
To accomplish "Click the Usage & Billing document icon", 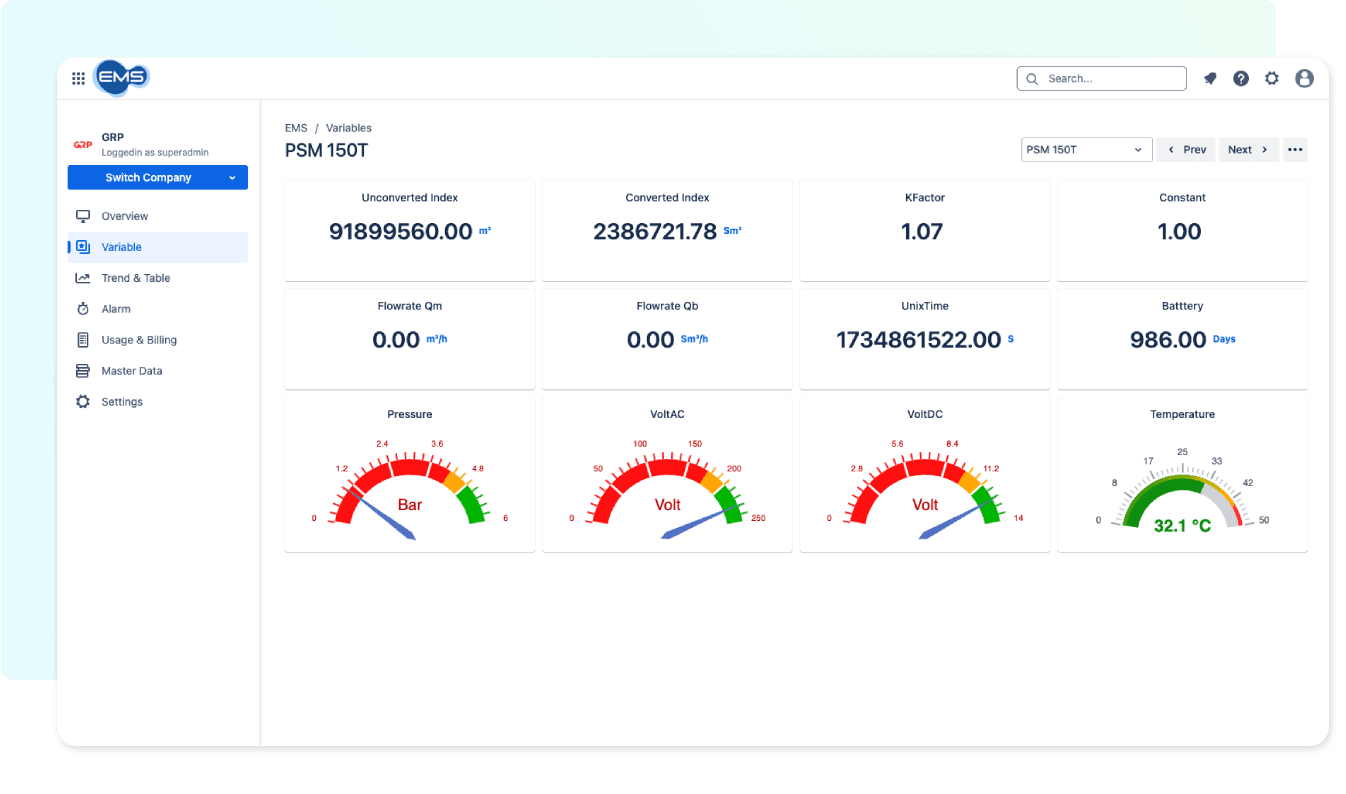I will click(x=83, y=340).
